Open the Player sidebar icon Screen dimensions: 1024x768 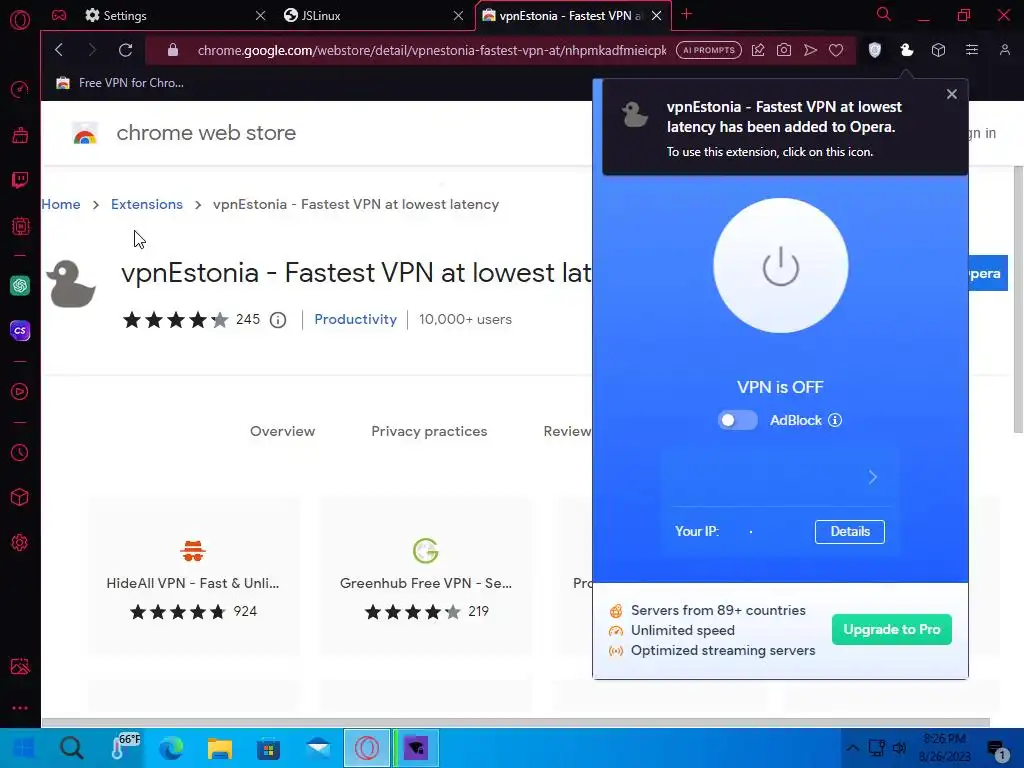click(x=20, y=392)
